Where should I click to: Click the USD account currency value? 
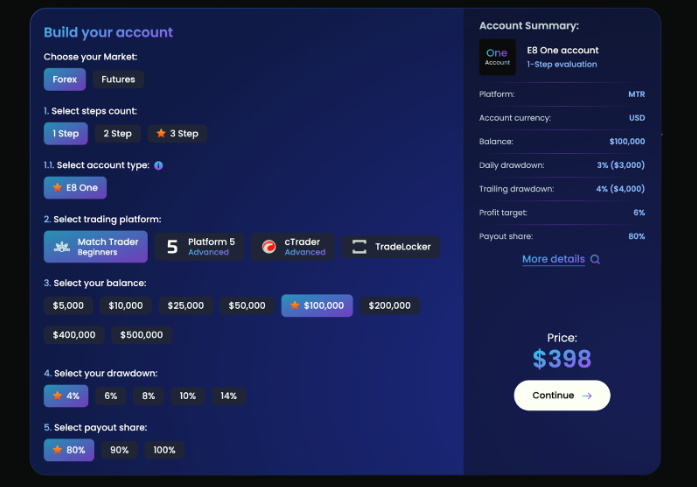coord(637,118)
